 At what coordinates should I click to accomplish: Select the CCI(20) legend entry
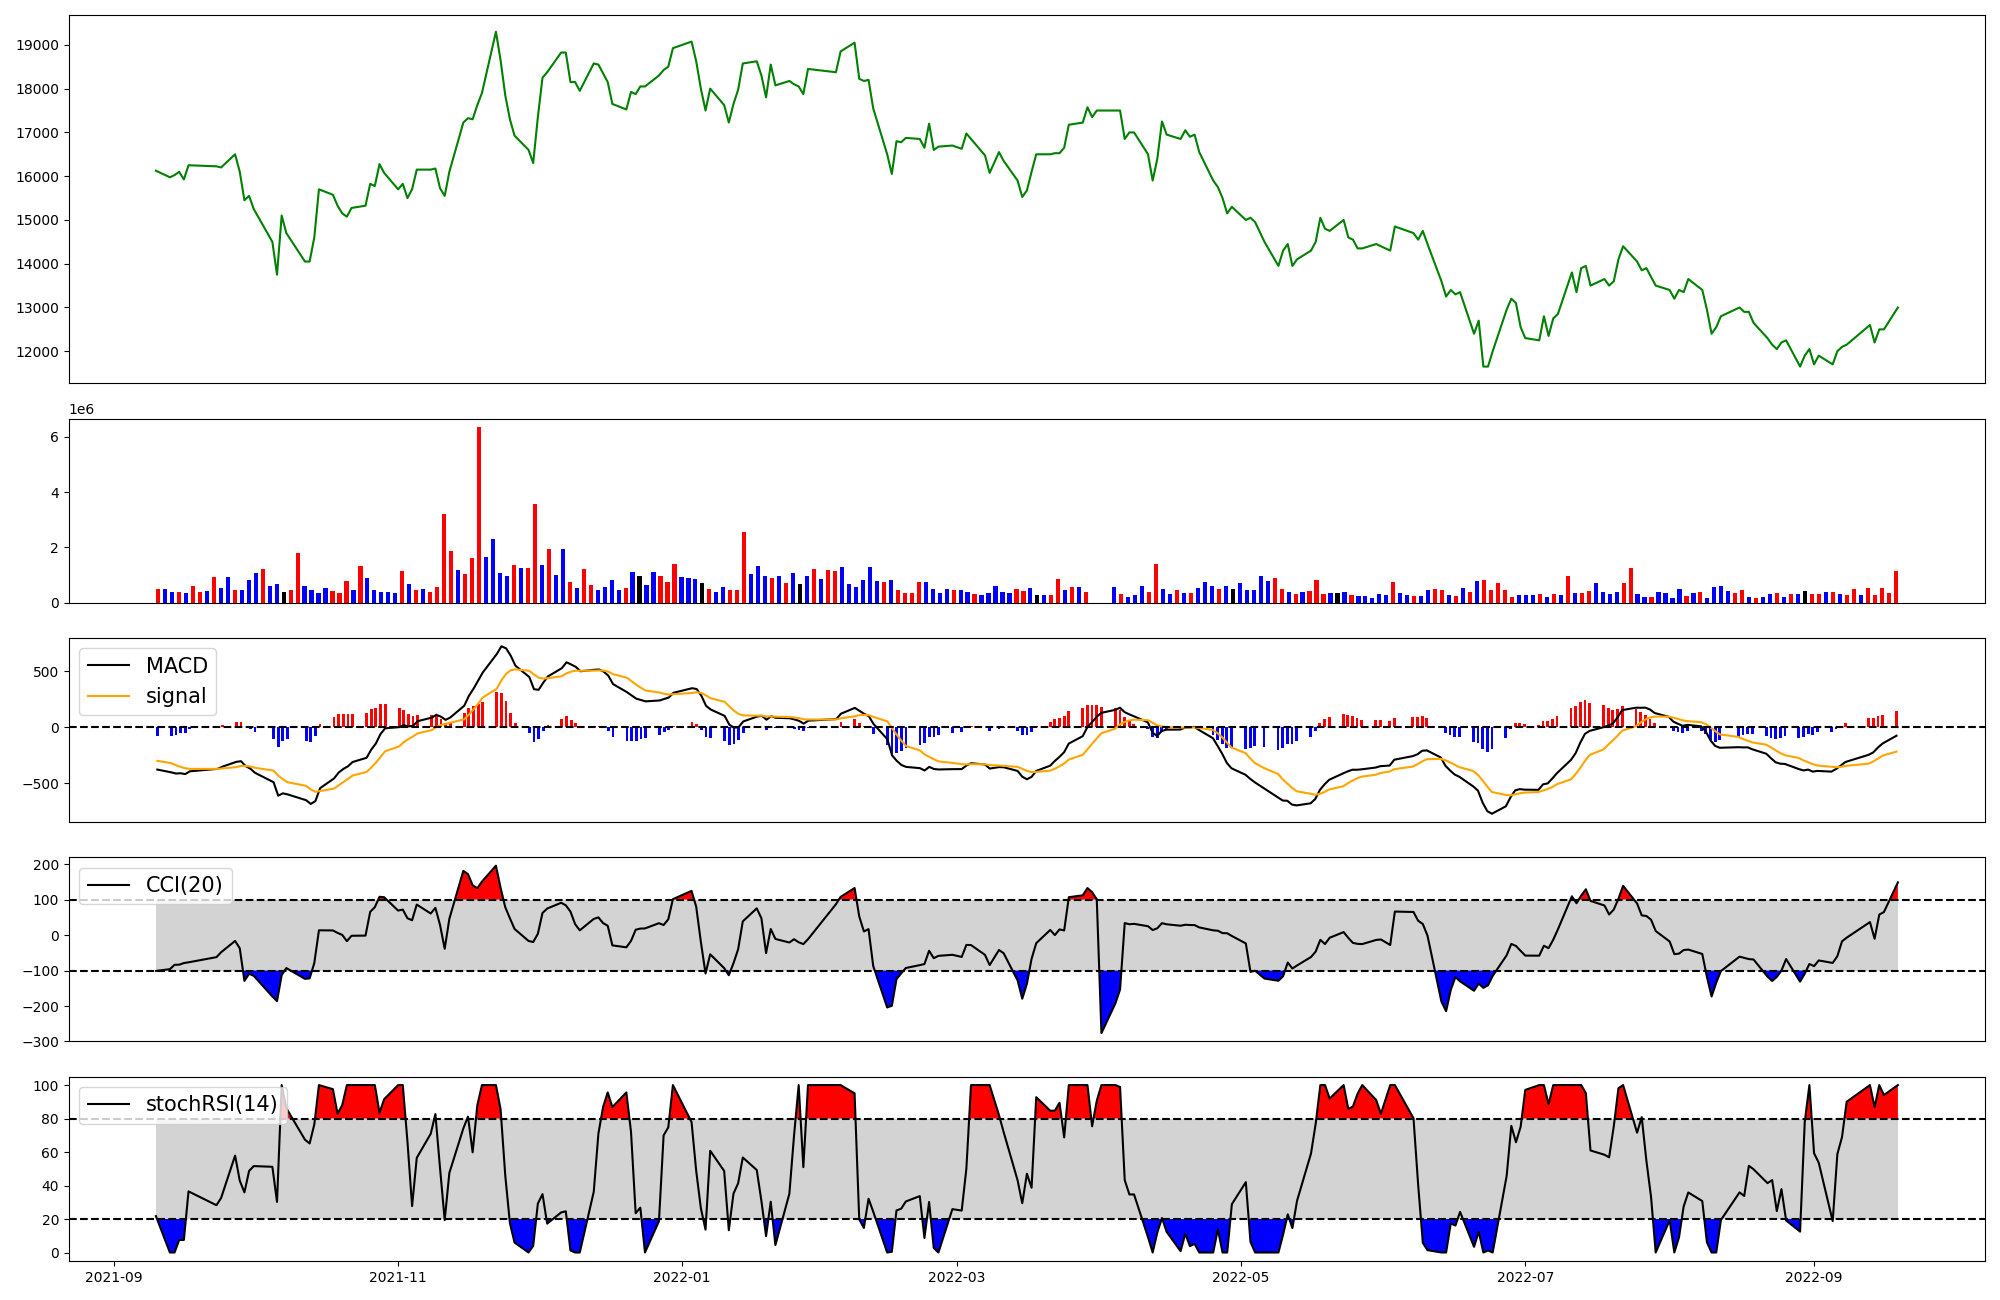click(184, 885)
